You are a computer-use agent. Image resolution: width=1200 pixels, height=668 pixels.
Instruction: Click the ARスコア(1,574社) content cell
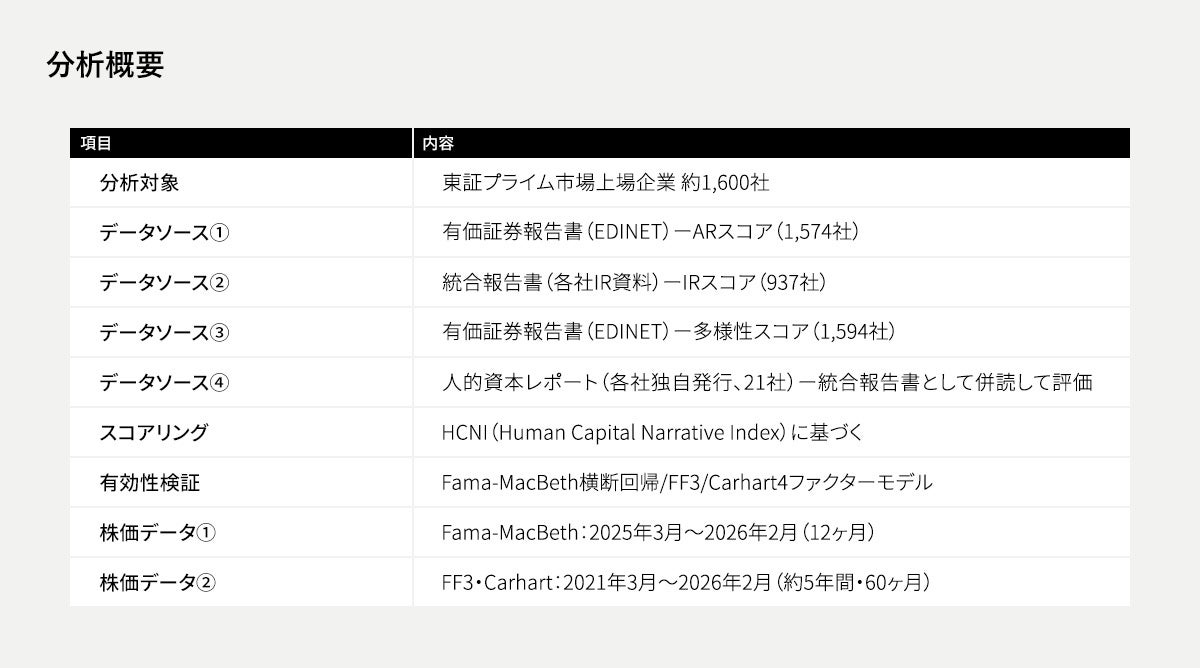650,233
